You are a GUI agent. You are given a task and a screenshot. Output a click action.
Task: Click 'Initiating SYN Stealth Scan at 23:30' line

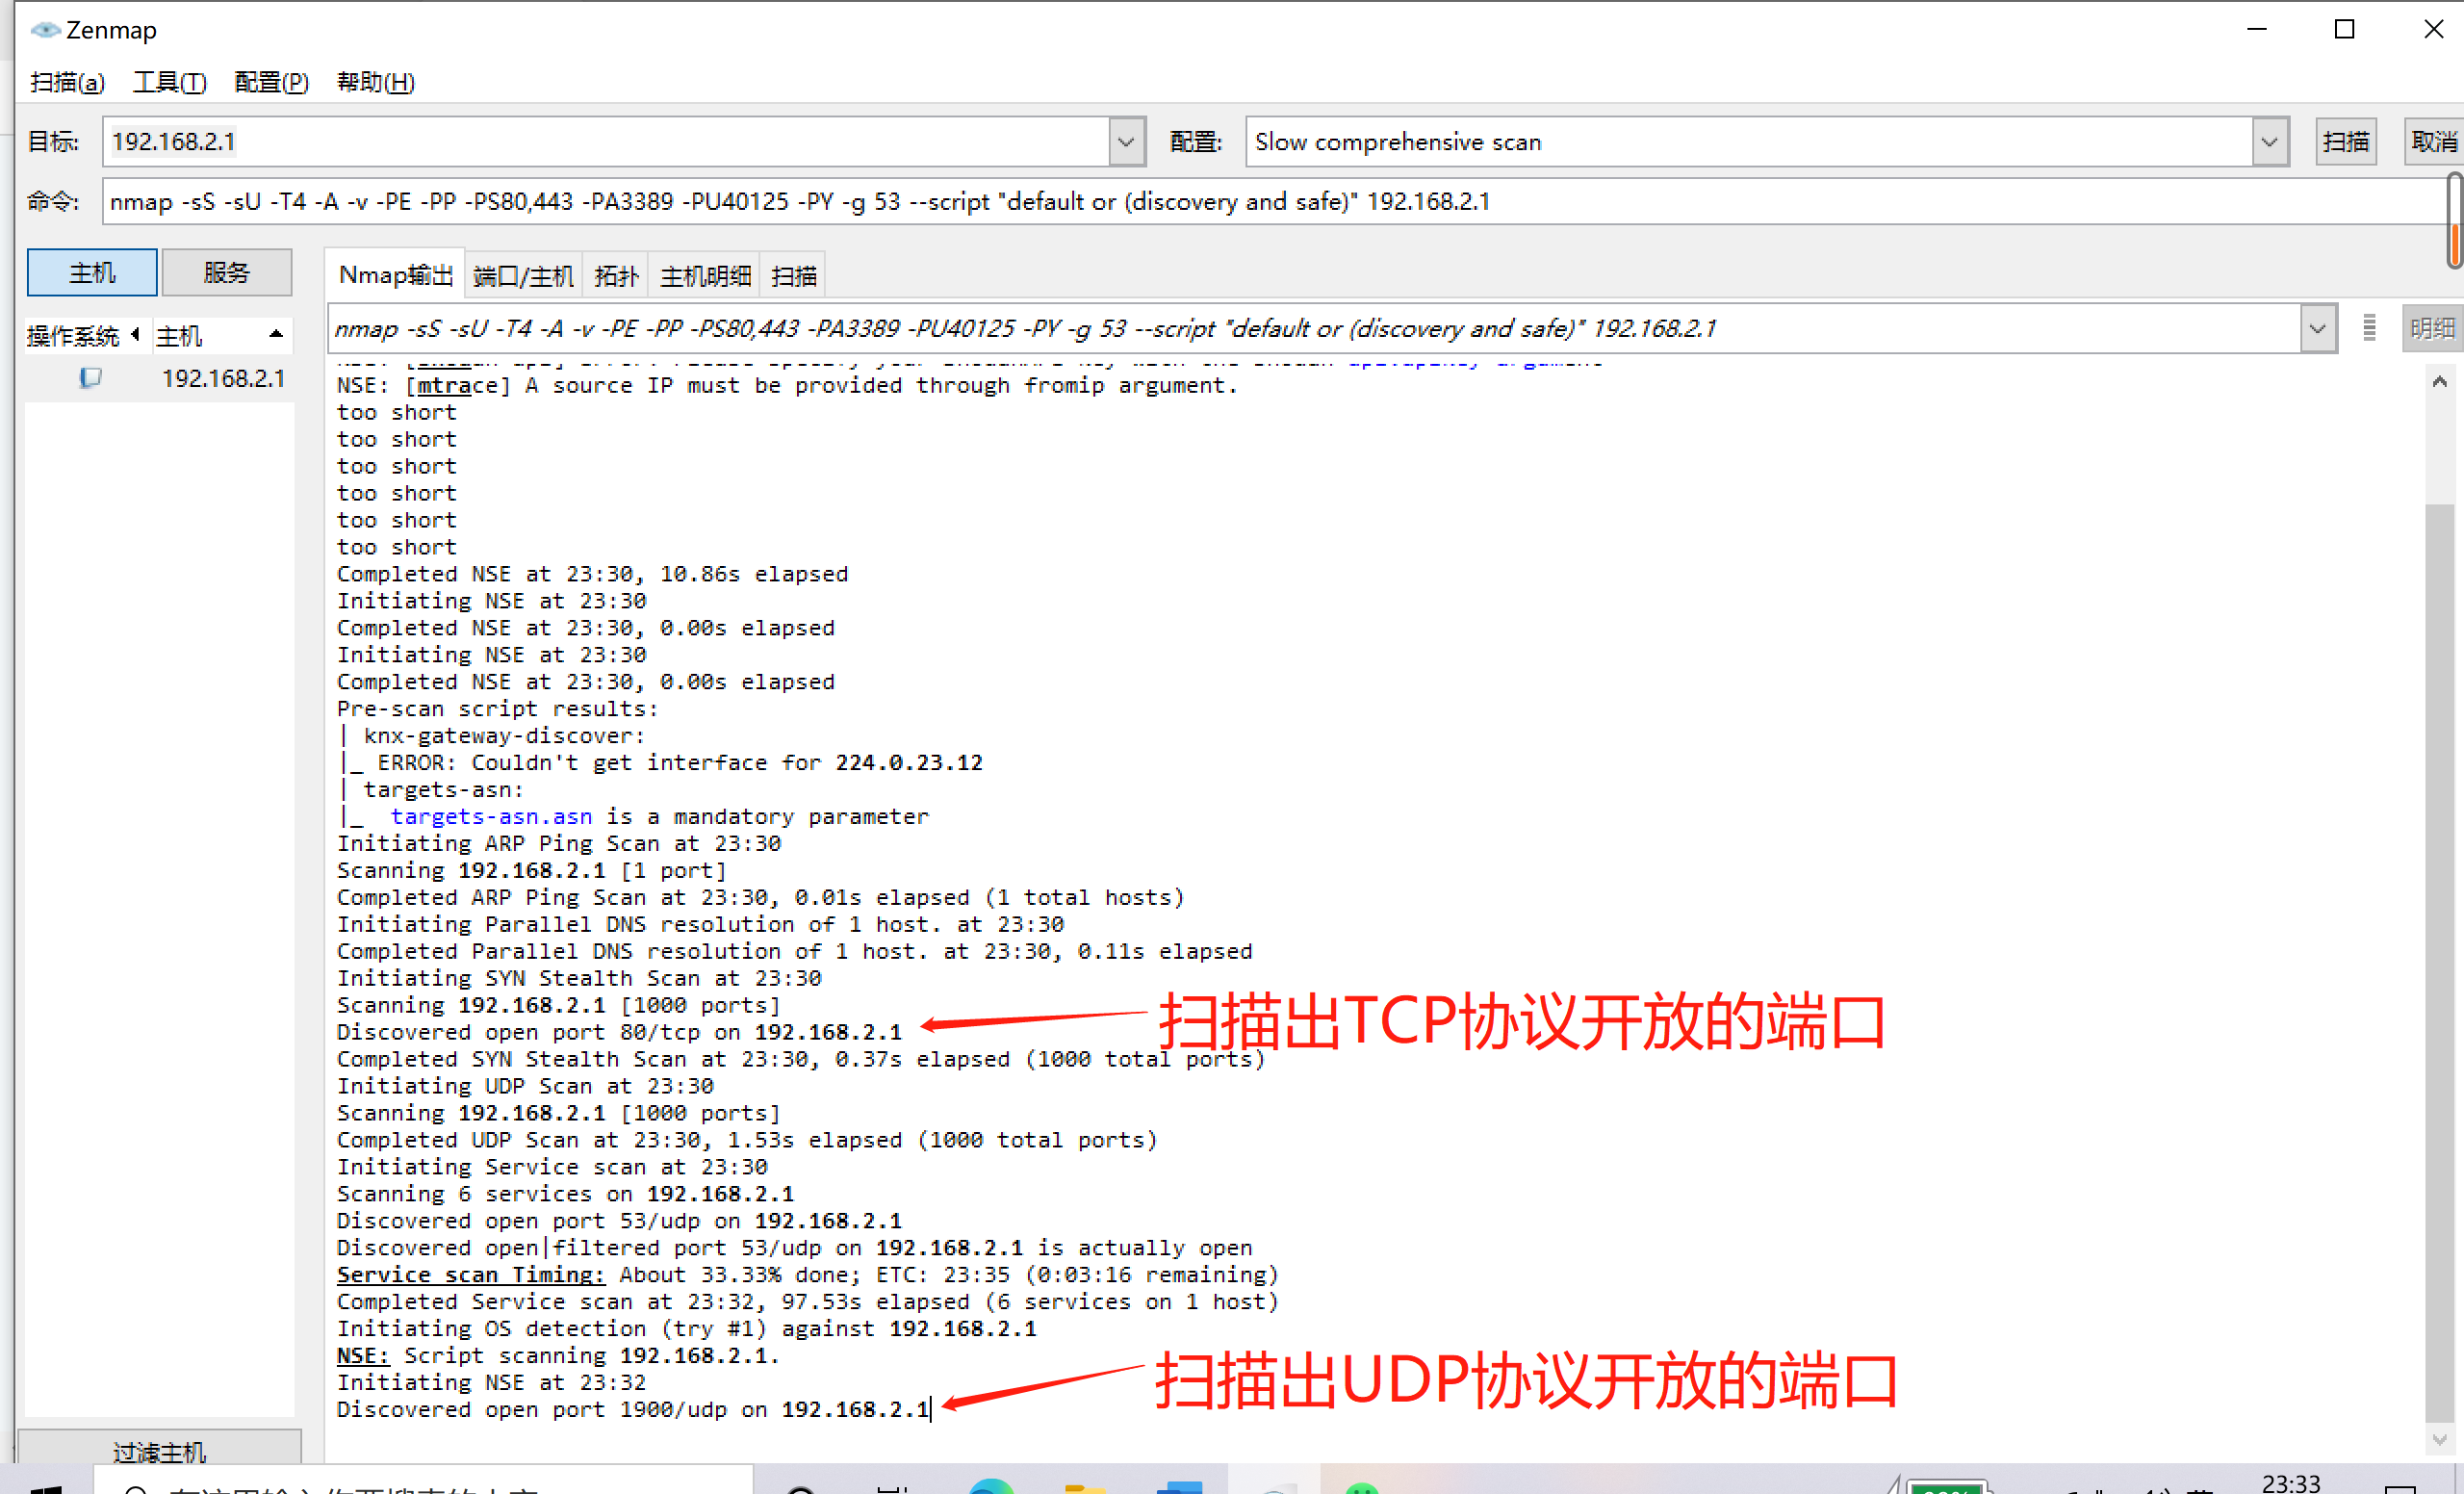click(579, 978)
